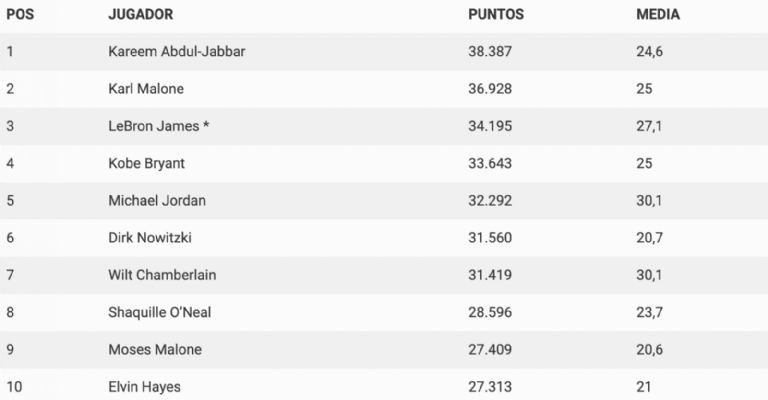The width and height of the screenshot is (768, 400).
Task: Click on Kareem Abdul-Jabbar's name
Action: pos(176,52)
